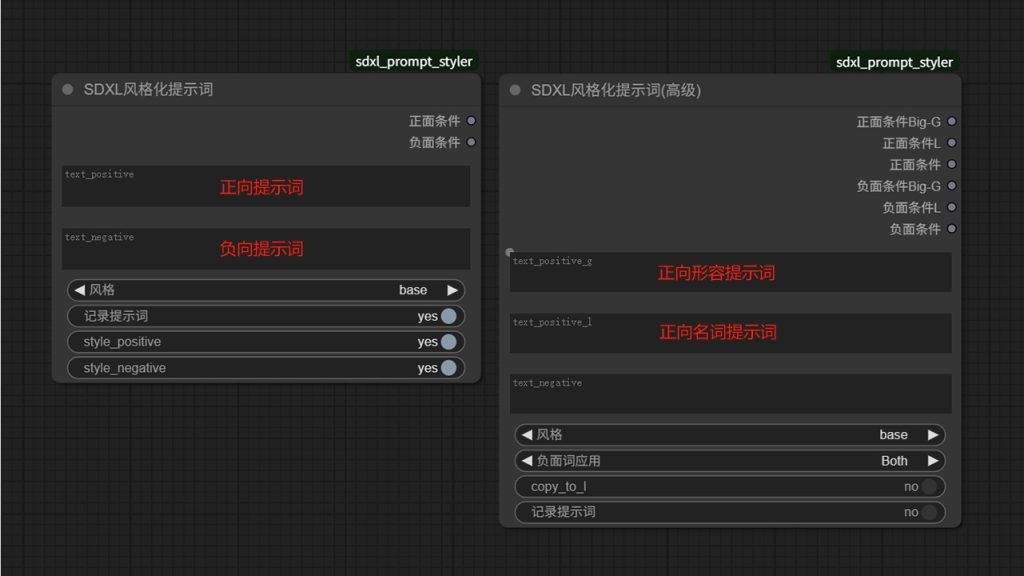Click 负面条件 output socket on advanced node
Viewport: 1024px width, 576px height.
click(952, 229)
